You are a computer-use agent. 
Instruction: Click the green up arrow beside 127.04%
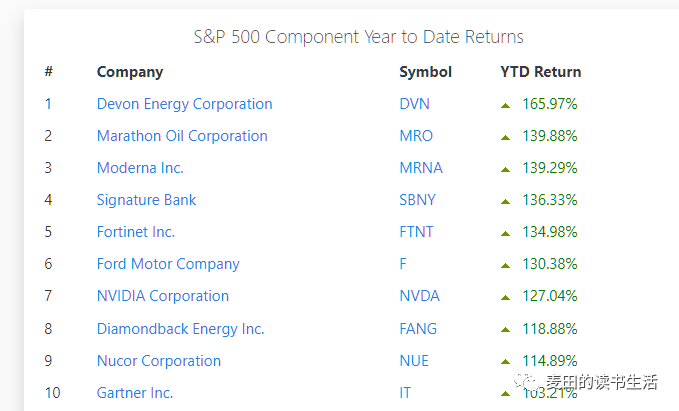(x=505, y=298)
